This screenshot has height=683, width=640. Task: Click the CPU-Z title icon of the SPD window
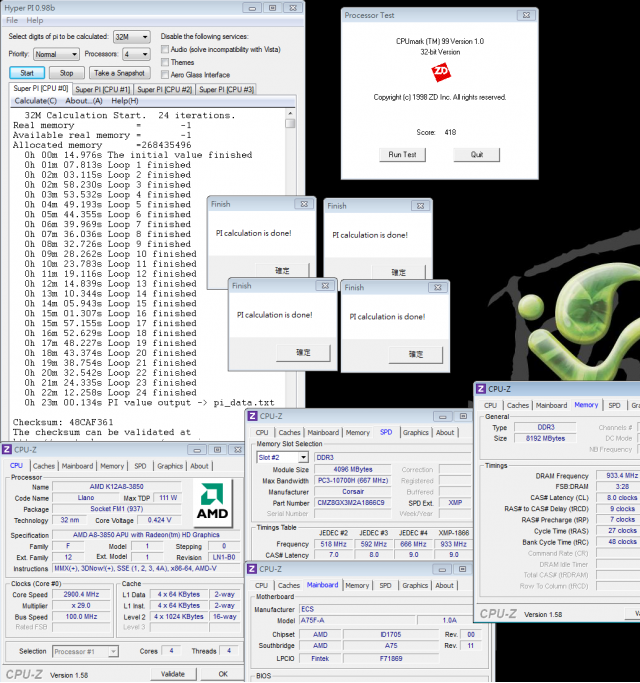(x=252, y=416)
